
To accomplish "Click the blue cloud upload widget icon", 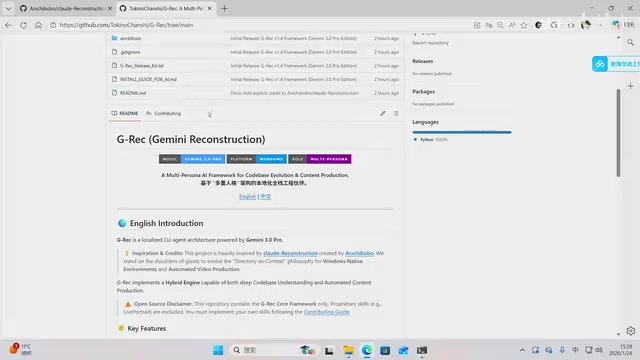I will click(600, 64).
